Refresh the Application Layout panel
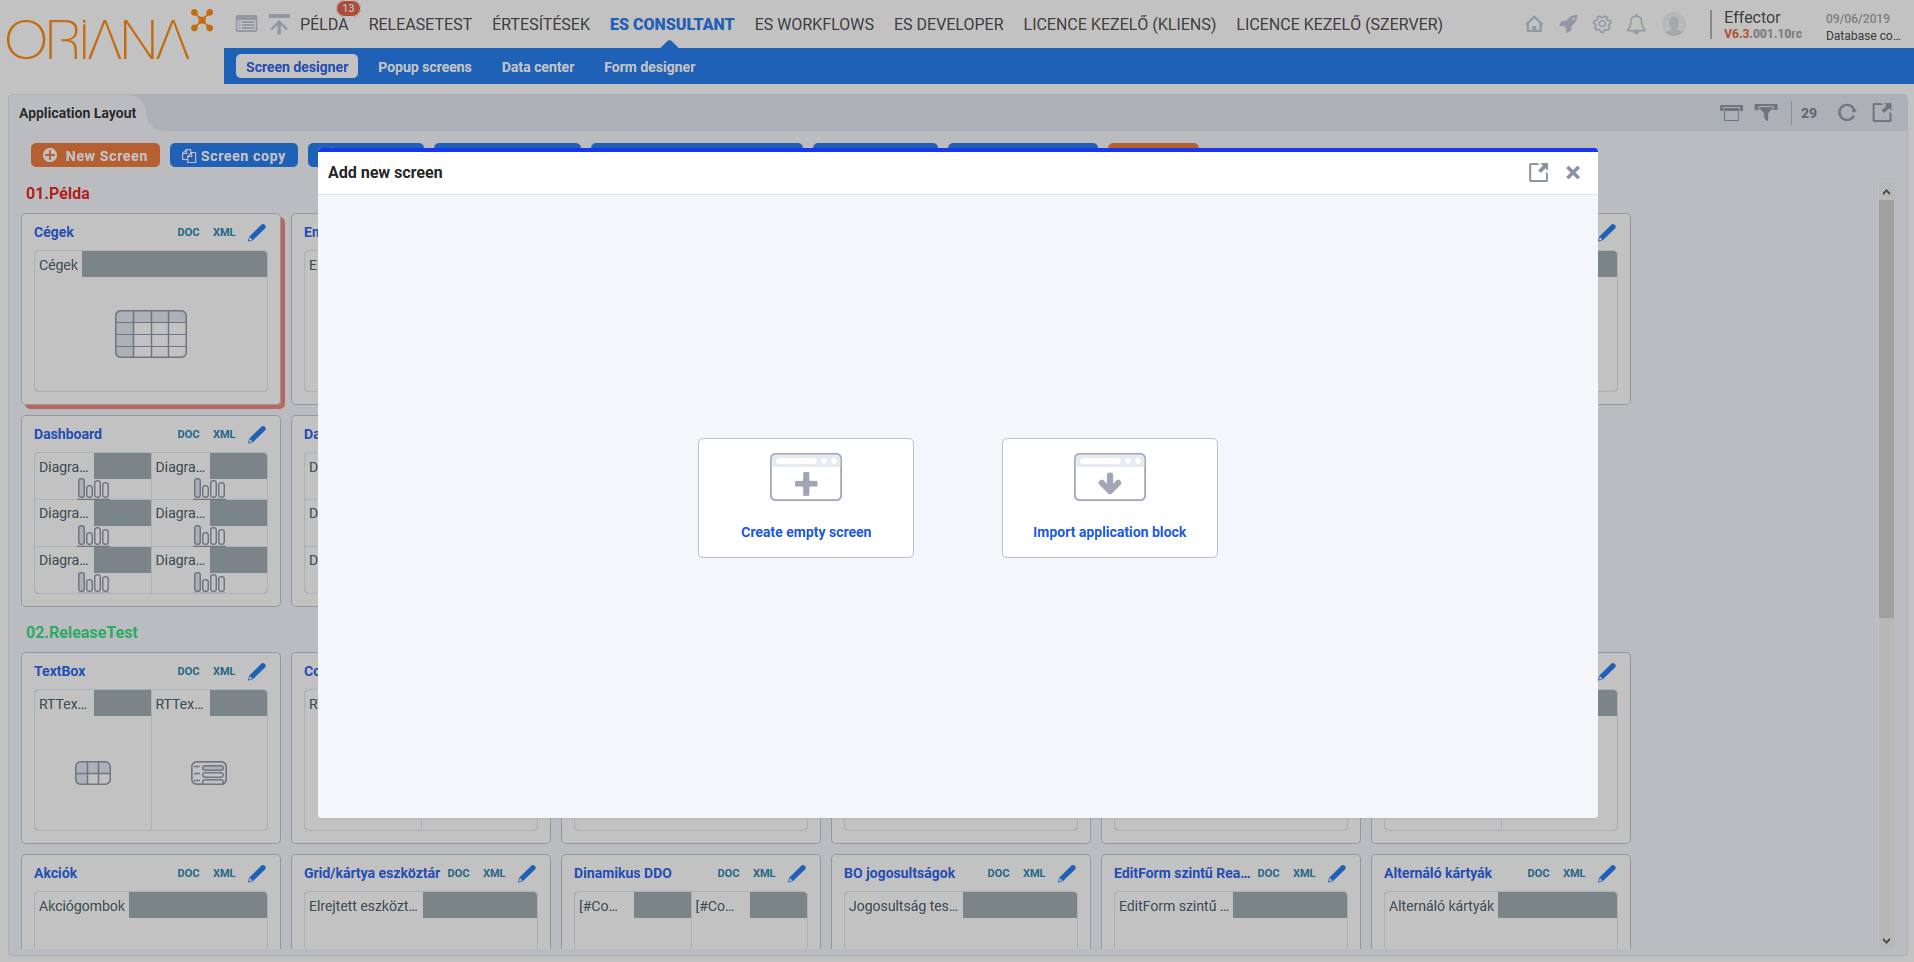1914x962 pixels. point(1847,113)
